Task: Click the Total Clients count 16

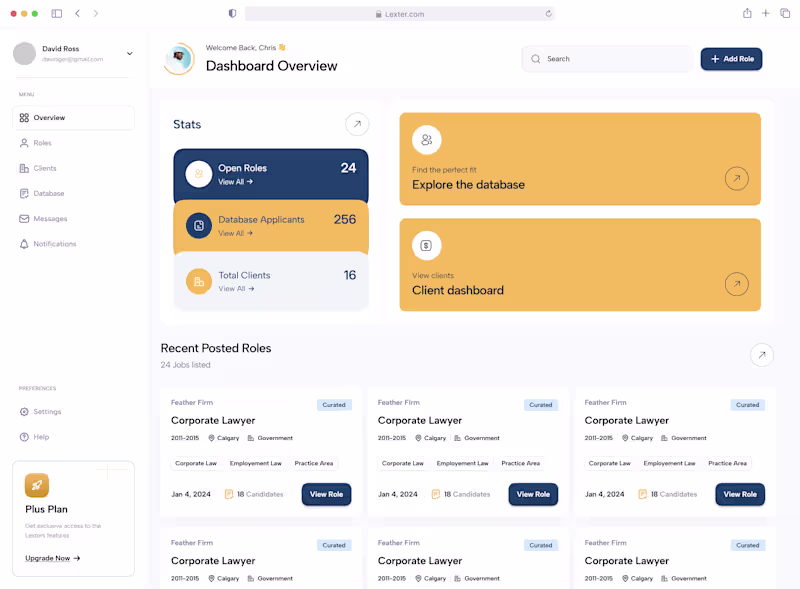Action: (x=350, y=276)
